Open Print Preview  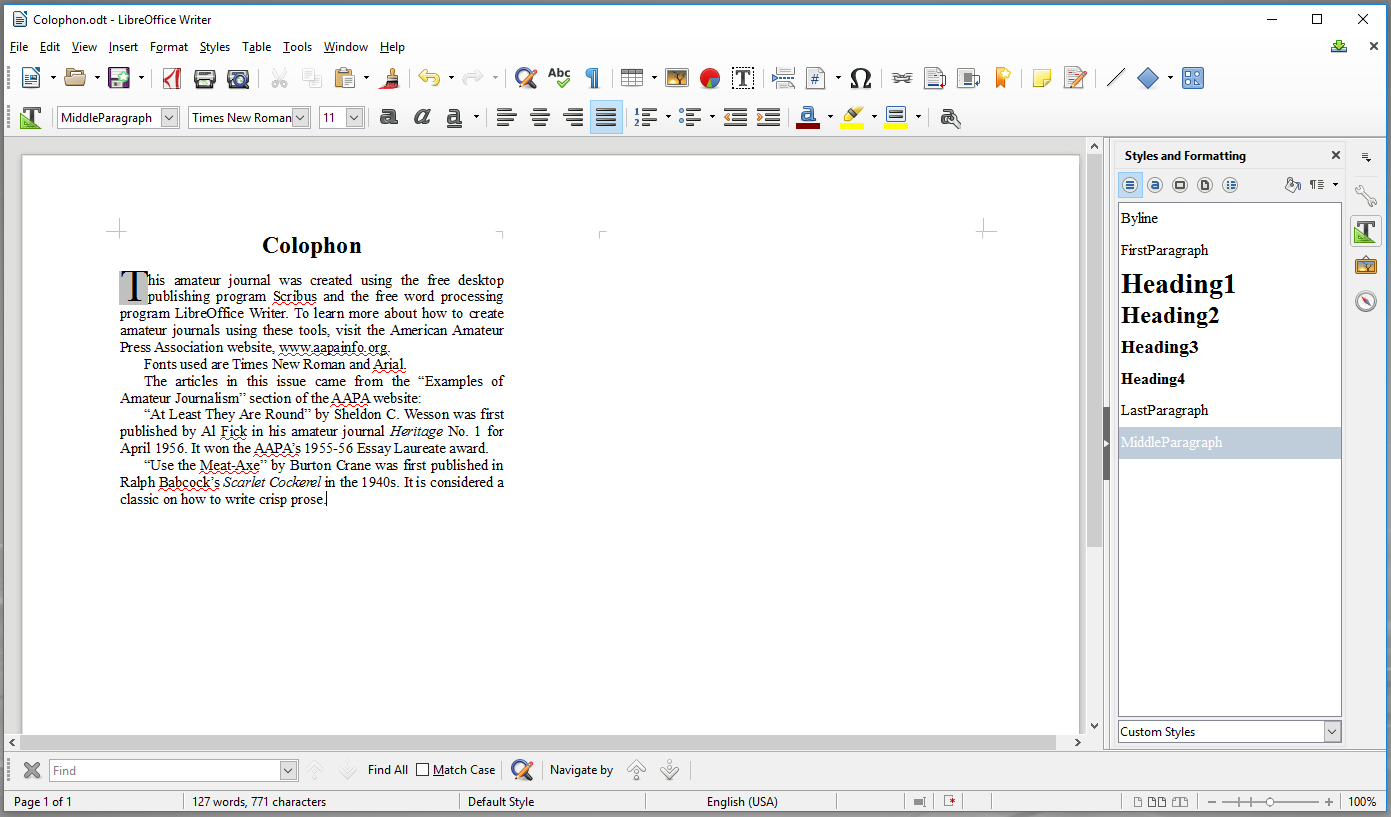(238, 78)
